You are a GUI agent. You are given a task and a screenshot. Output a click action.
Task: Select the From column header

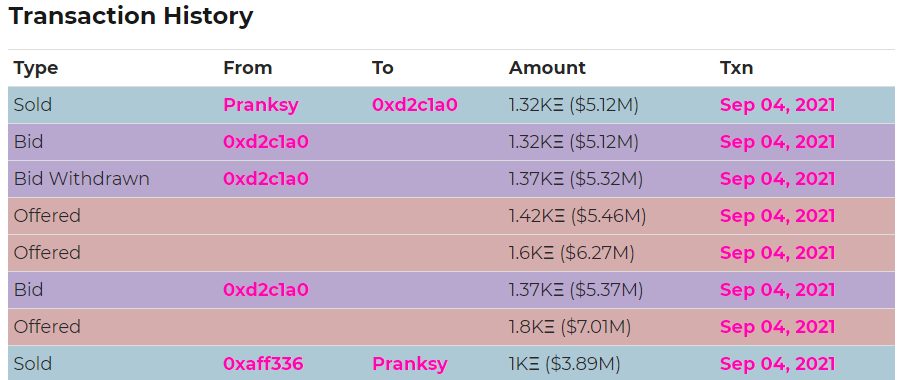(x=247, y=68)
